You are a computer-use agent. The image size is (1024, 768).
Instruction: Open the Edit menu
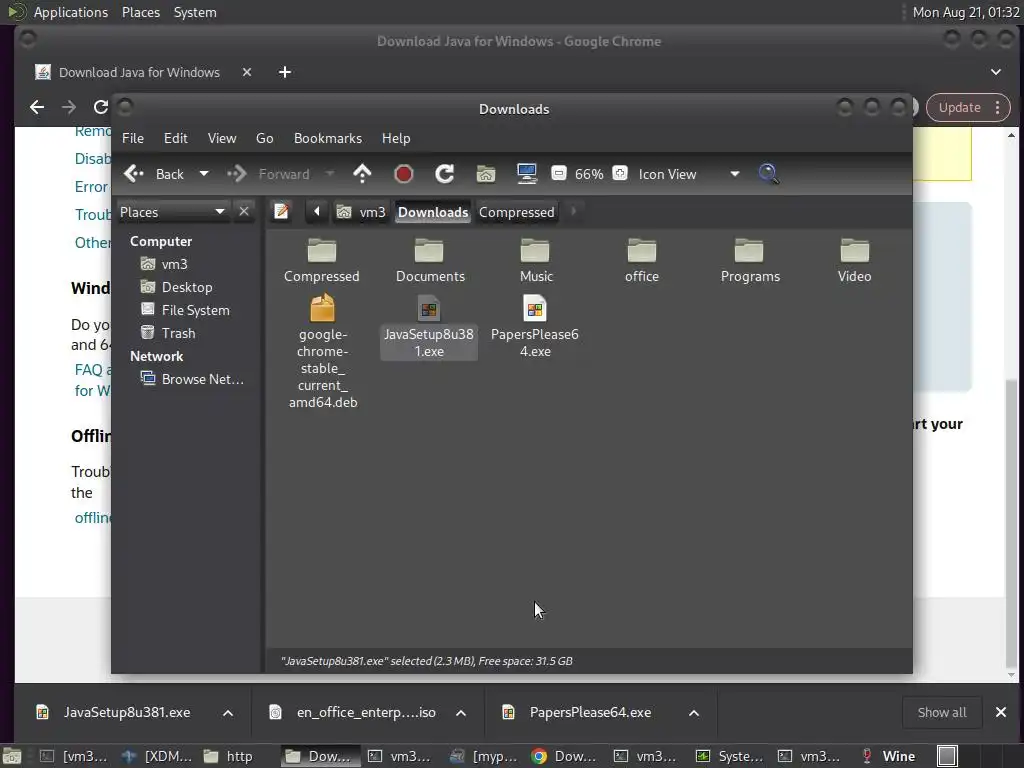(x=176, y=138)
